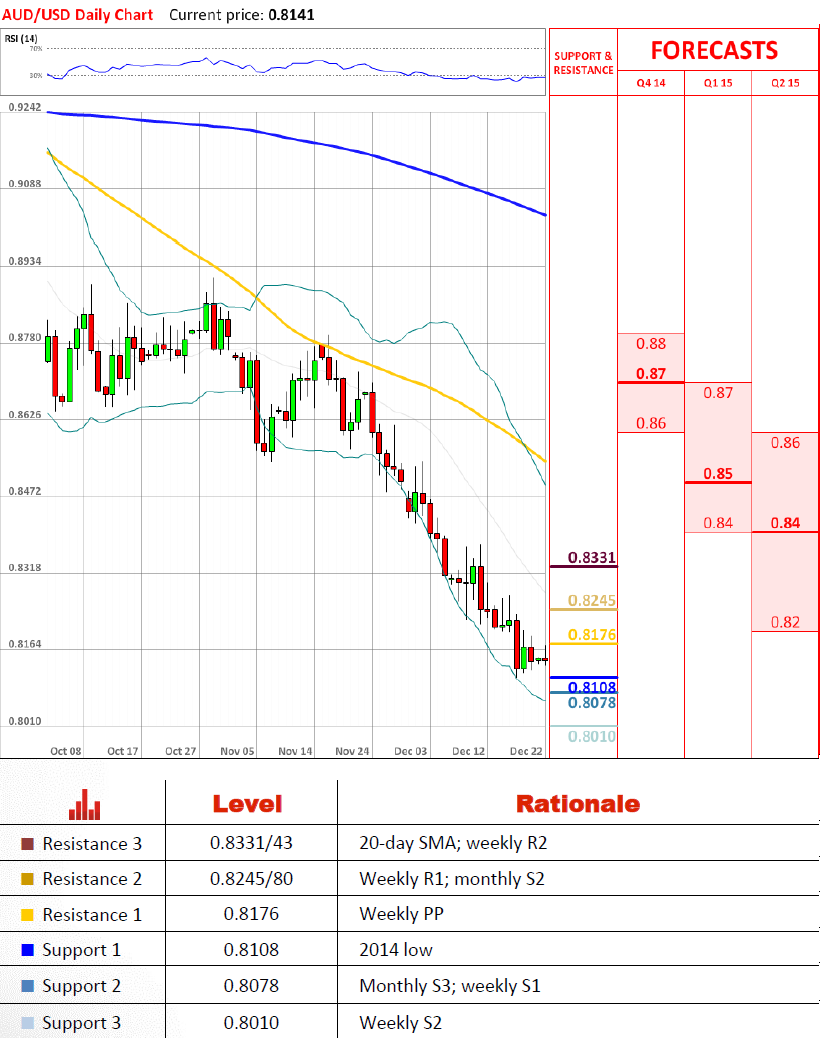Click rationale 'Monthly S3; weekly S1'

click(450, 986)
